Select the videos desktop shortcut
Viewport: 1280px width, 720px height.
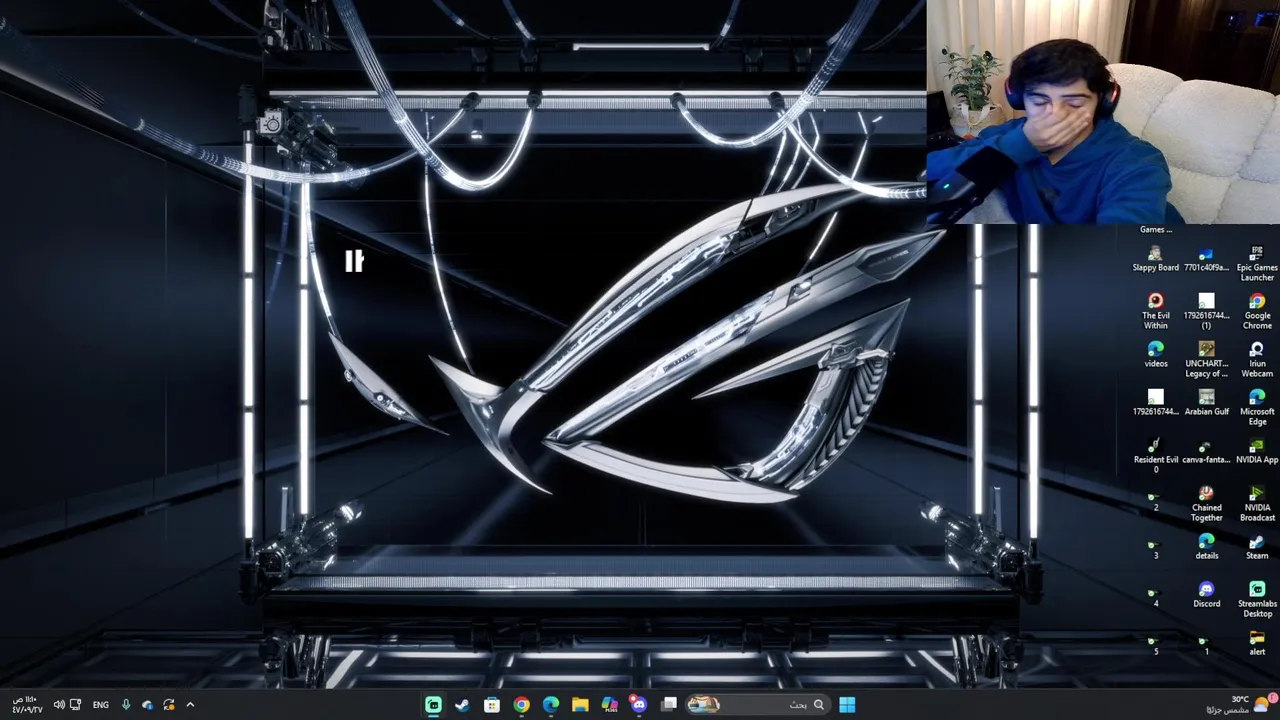(1156, 355)
